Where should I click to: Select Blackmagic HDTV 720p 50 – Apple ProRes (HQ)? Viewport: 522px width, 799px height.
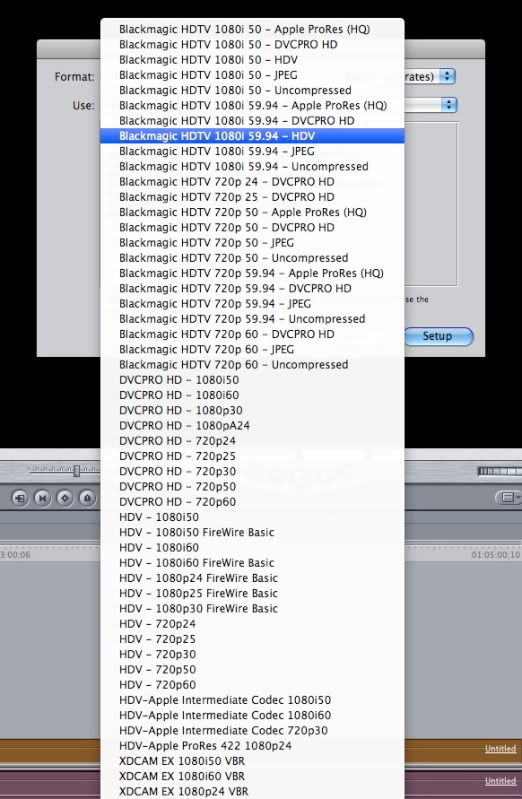point(252,212)
